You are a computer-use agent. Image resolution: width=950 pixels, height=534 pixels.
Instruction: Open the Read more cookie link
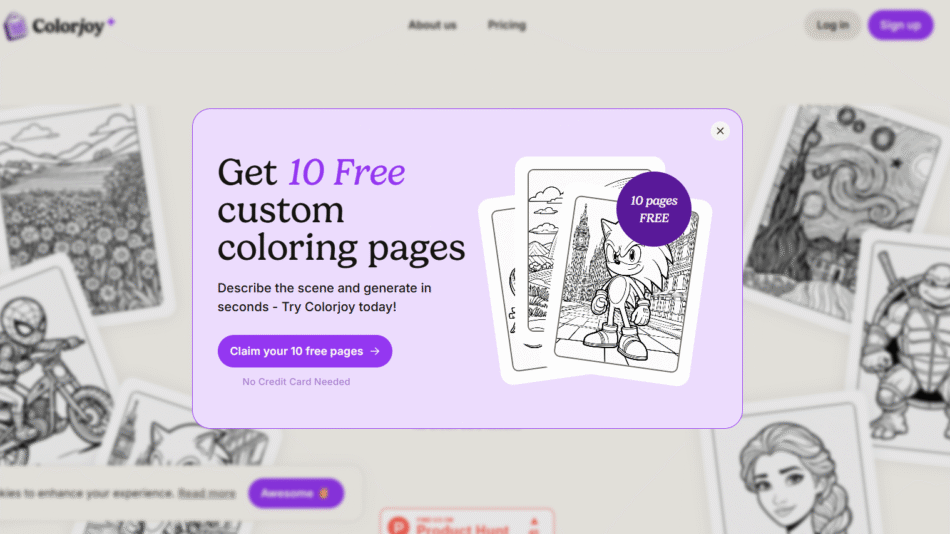tap(207, 493)
